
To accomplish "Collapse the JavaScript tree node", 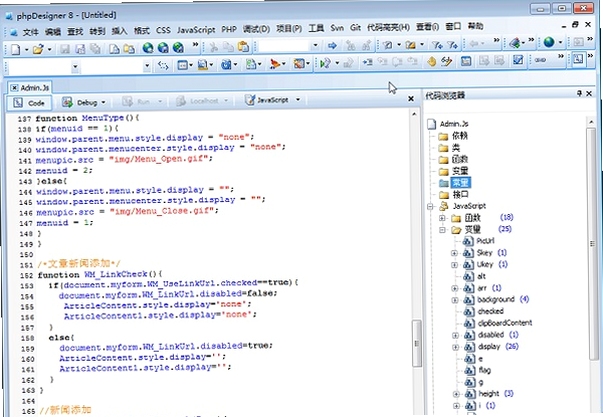I will pos(430,207).
